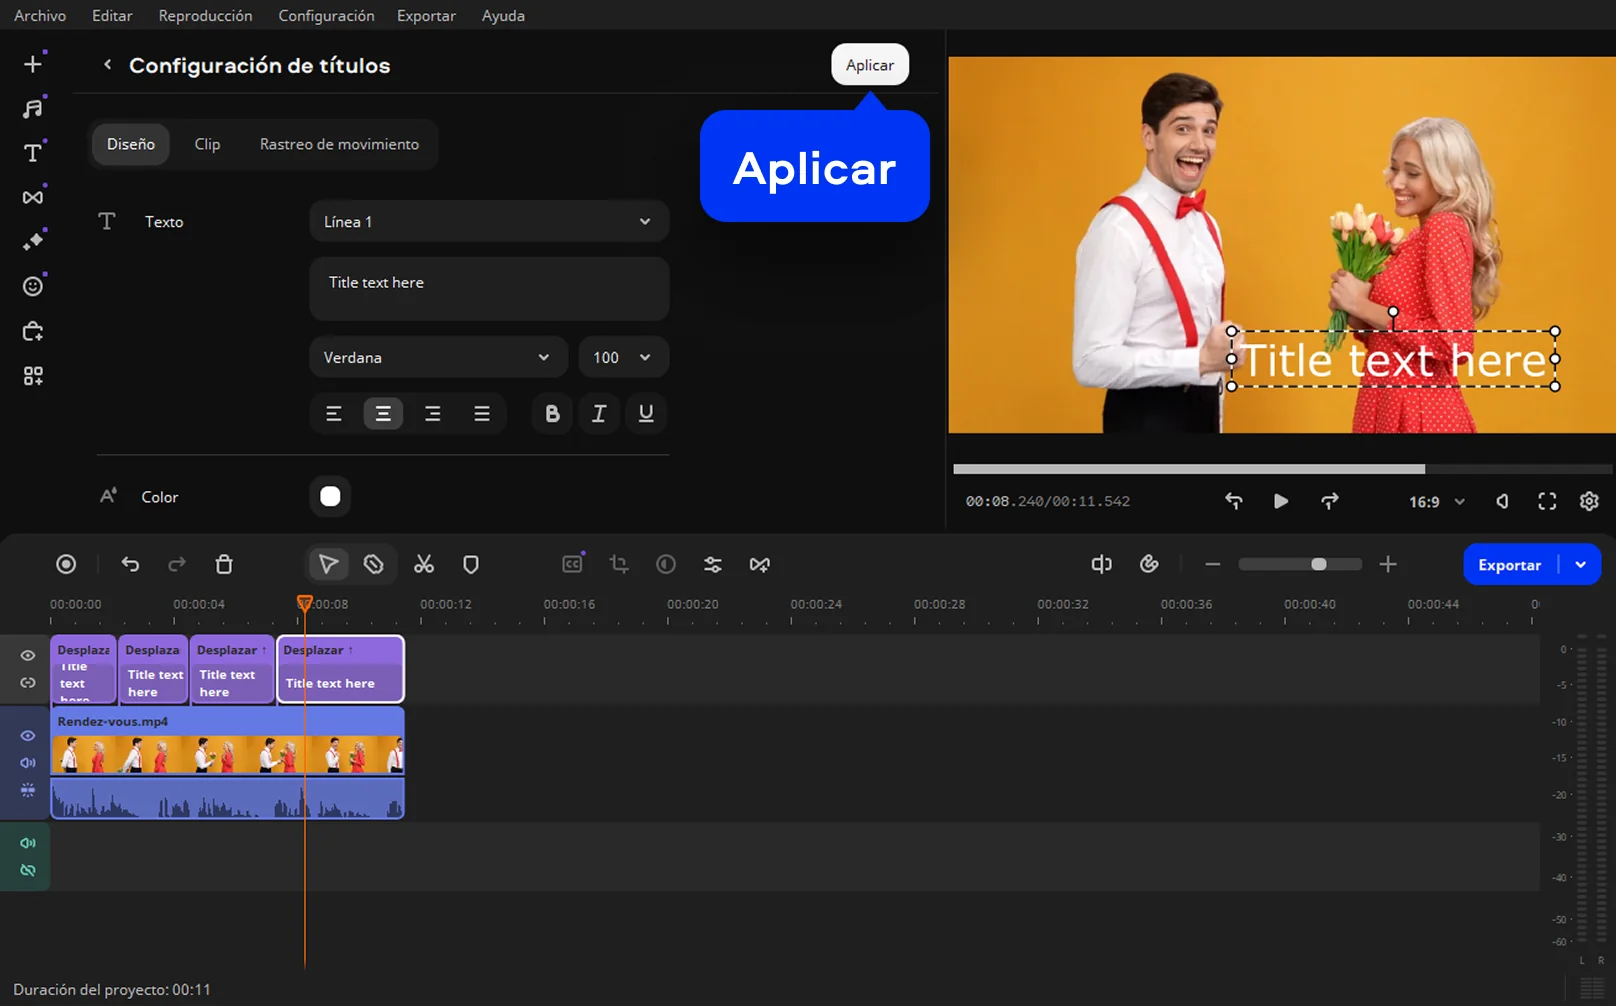Open the Stickers panel with smiley icon
1616x1006 pixels.
pos(33,287)
